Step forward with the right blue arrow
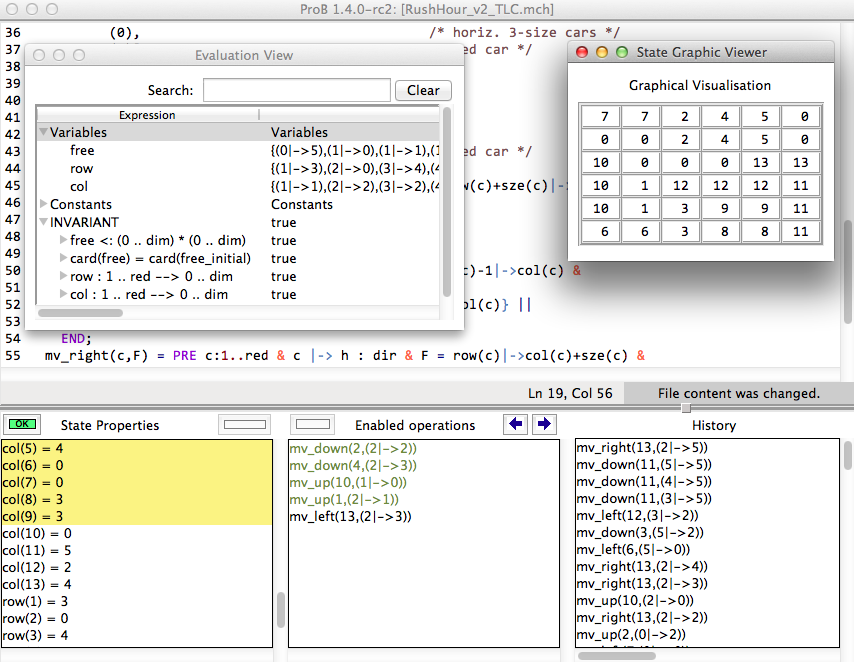The width and height of the screenshot is (854, 662). pyautogui.click(x=543, y=425)
